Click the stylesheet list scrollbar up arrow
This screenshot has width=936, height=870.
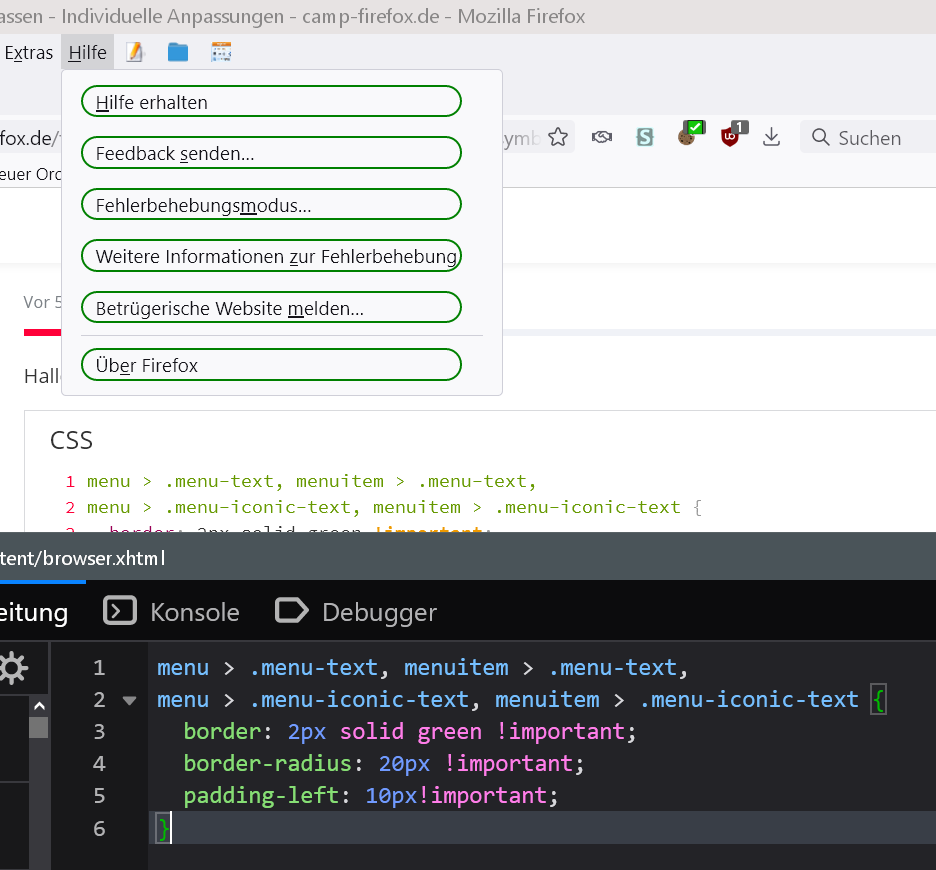tap(38, 706)
